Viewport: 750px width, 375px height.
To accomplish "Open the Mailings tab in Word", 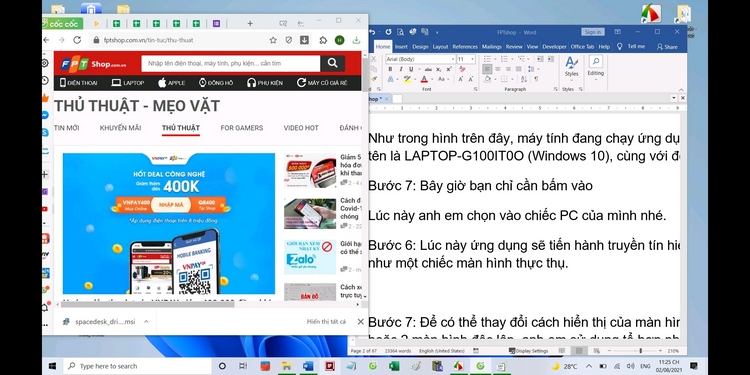I will click(492, 46).
